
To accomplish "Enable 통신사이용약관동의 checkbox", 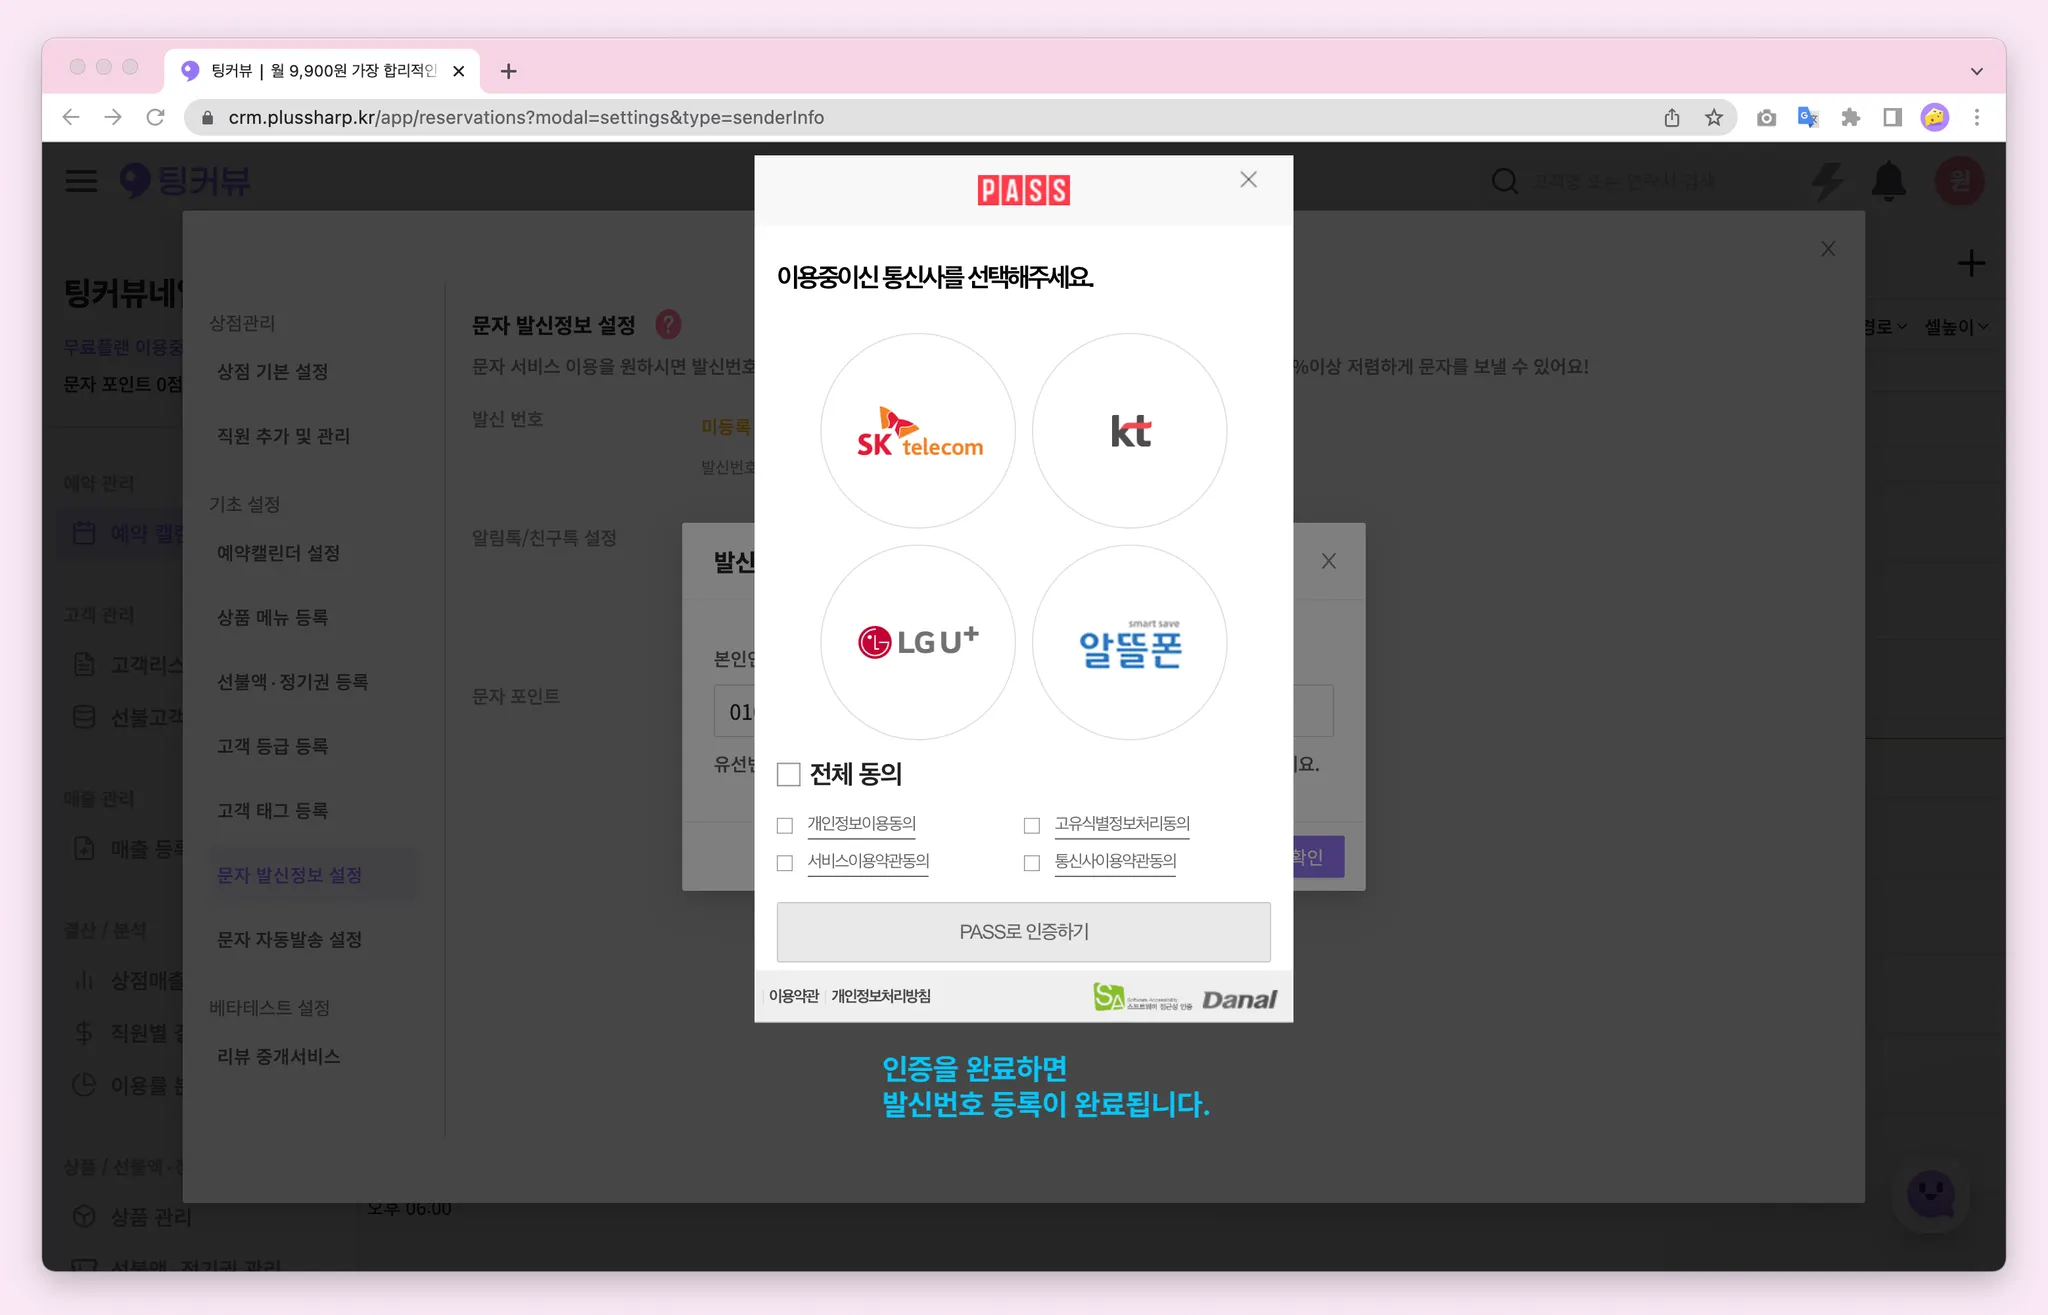I will [1032, 862].
